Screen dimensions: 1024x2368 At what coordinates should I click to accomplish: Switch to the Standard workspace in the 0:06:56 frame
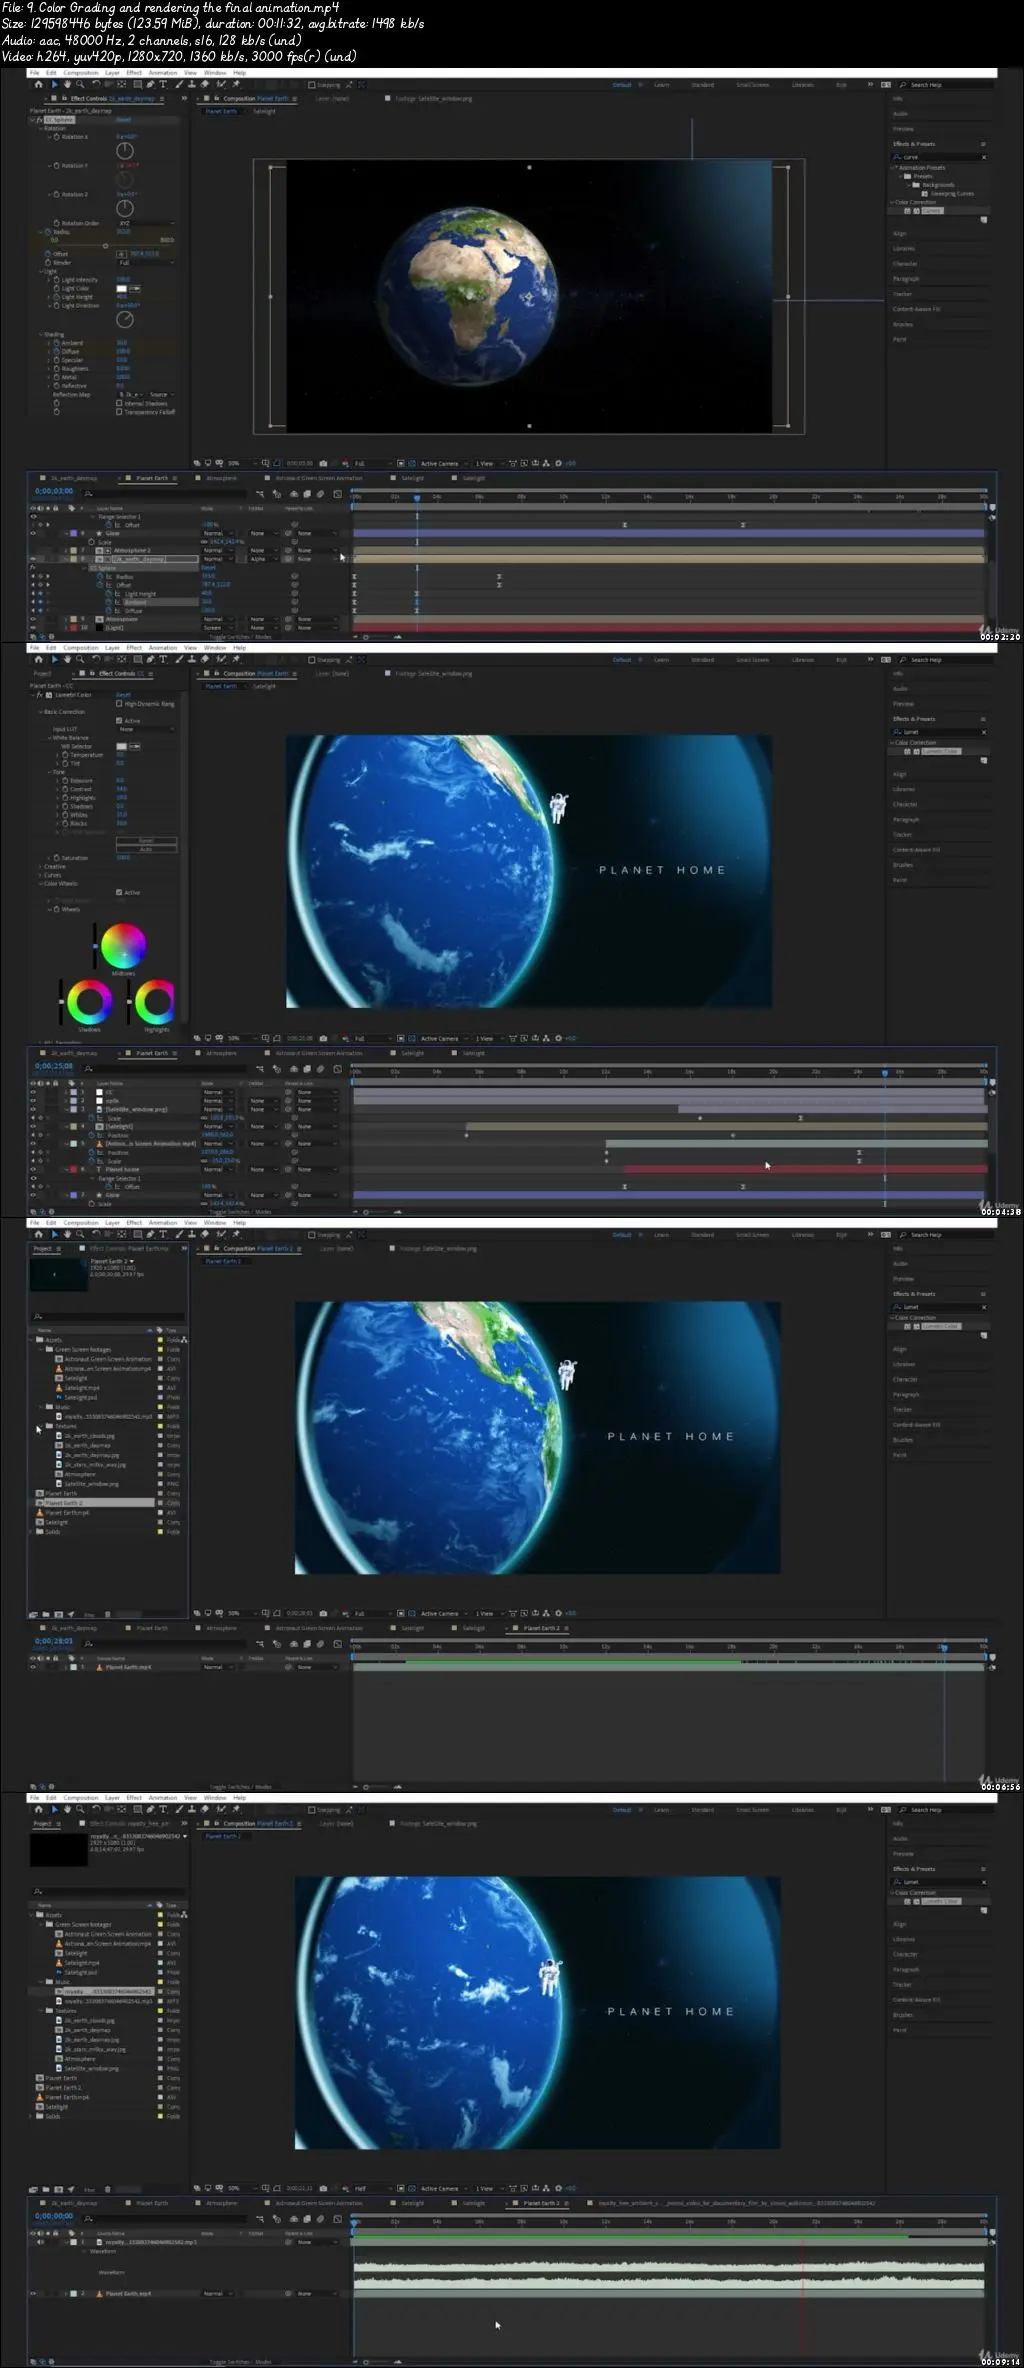702,1235
